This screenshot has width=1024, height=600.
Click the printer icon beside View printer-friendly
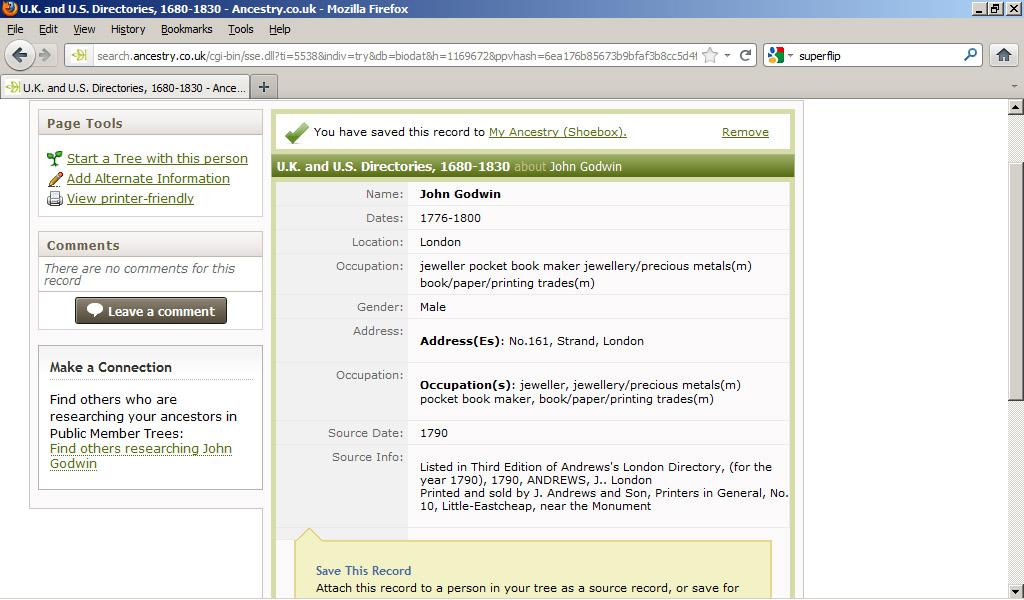[55, 198]
